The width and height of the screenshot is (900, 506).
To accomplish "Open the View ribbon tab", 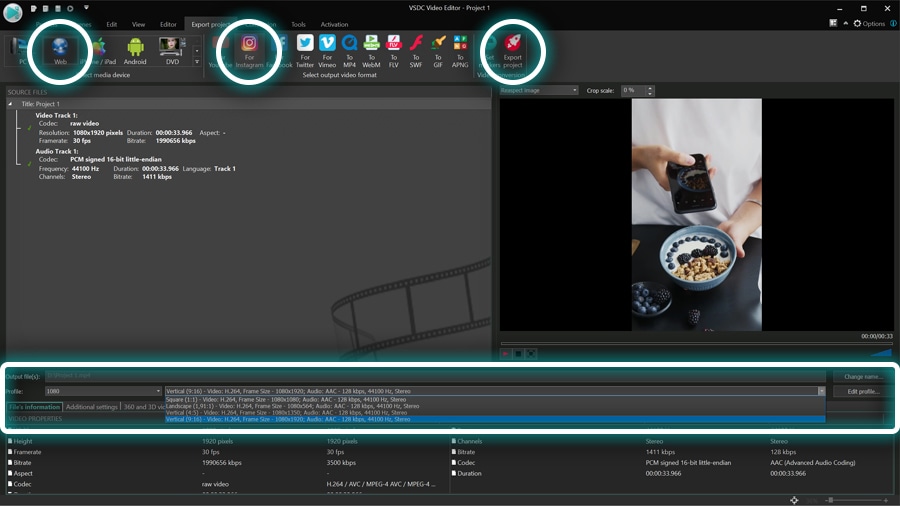I will point(138,25).
